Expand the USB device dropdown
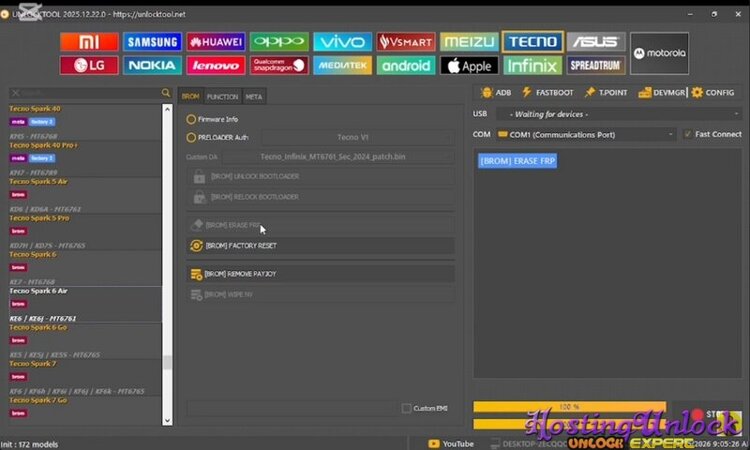This screenshot has width=750, height=450. (616, 114)
